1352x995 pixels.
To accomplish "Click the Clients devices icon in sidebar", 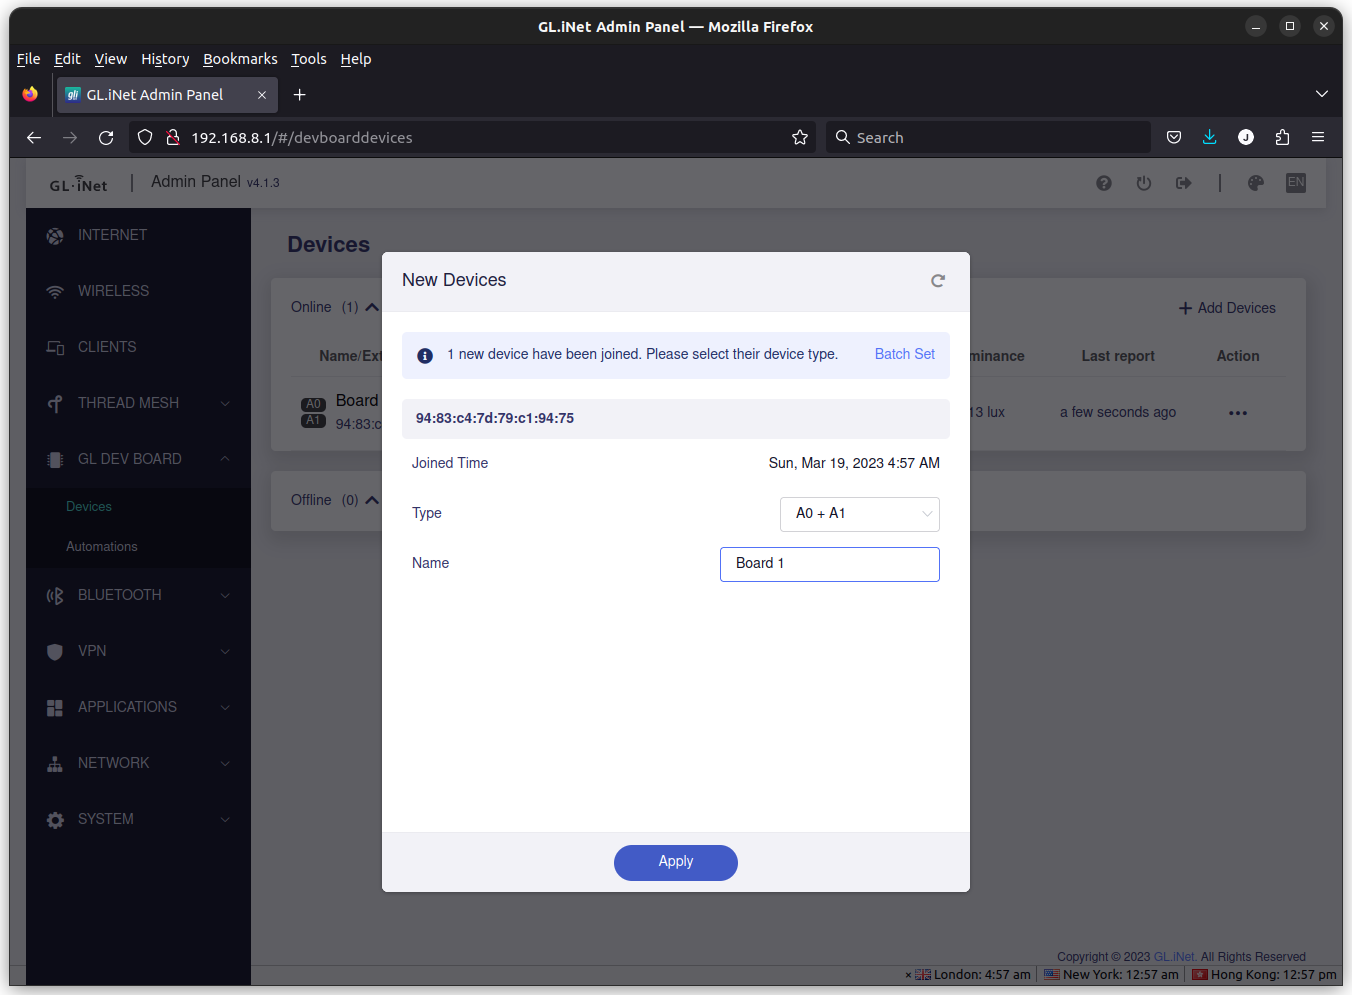I will tap(55, 348).
